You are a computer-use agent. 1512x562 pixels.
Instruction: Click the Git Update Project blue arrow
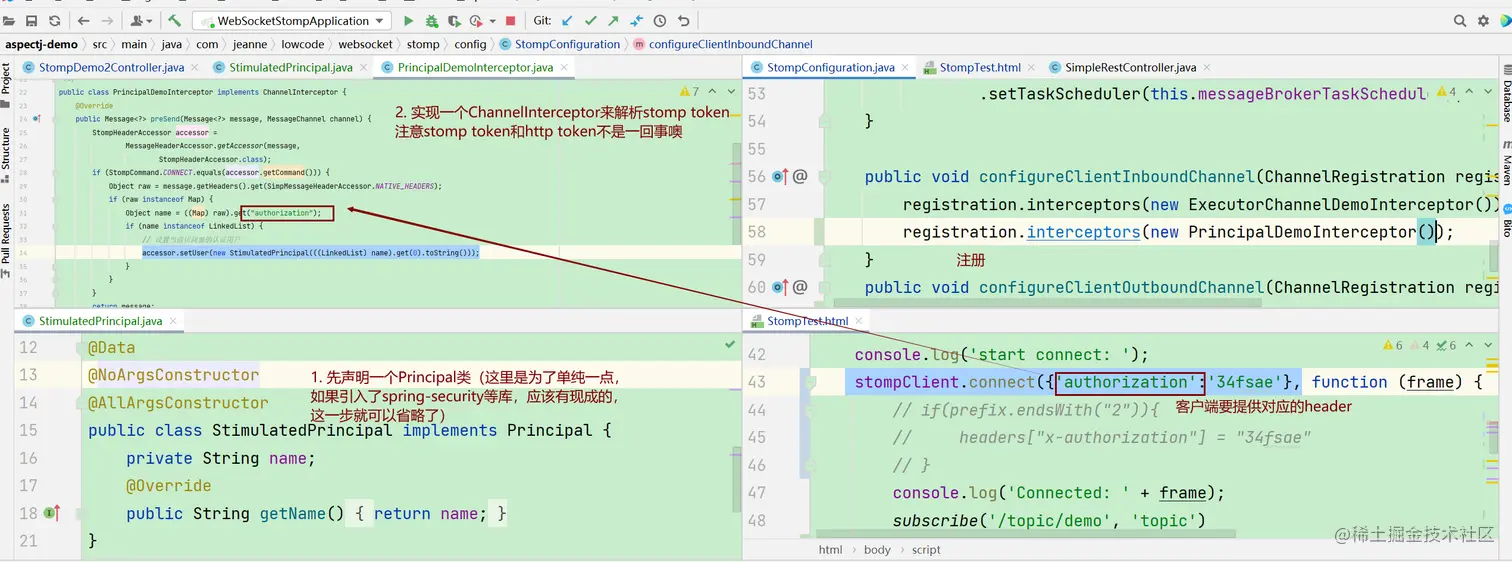coord(568,21)
